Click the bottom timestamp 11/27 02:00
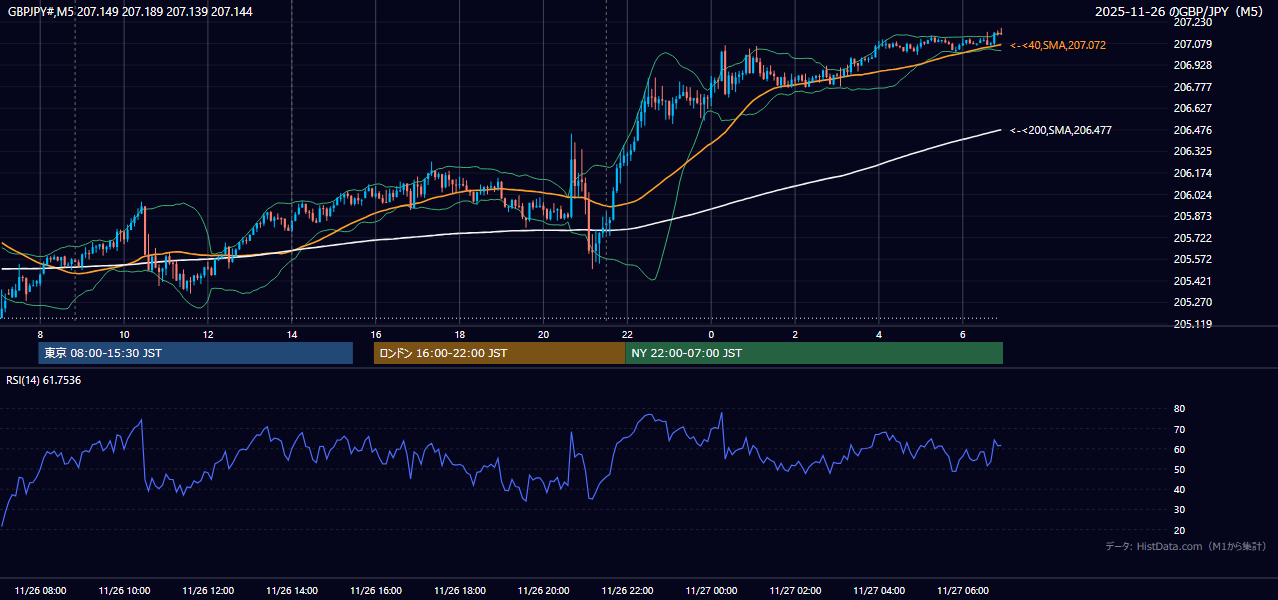This screenshot has width=1278, height=600. point(795,591)
